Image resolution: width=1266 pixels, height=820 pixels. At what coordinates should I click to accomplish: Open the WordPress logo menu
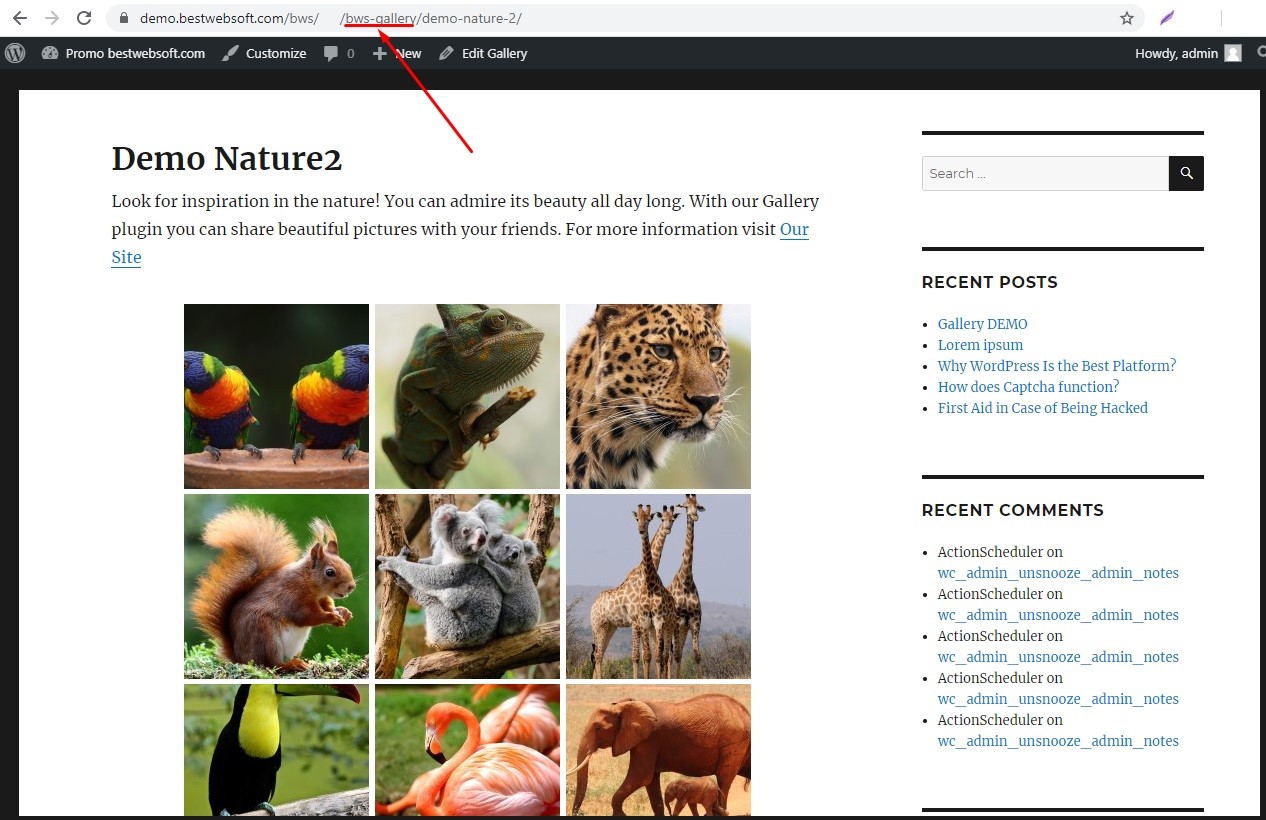pos(15,53)
